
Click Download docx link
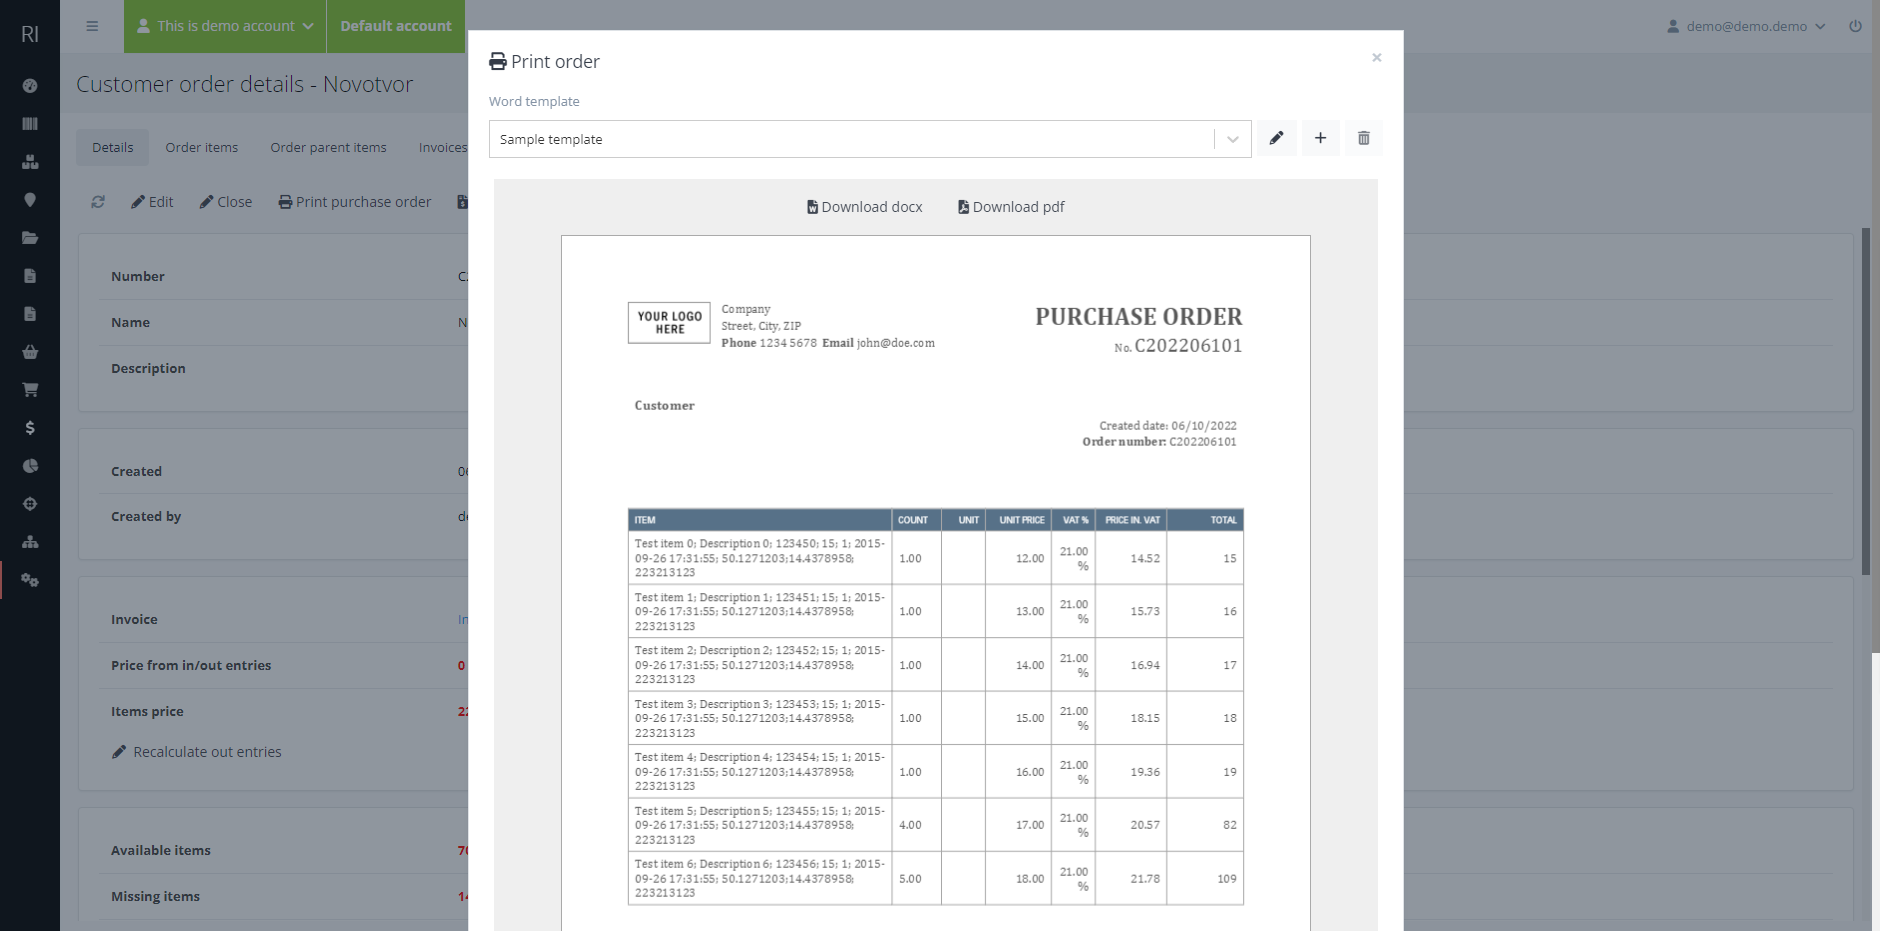[865, 207]
